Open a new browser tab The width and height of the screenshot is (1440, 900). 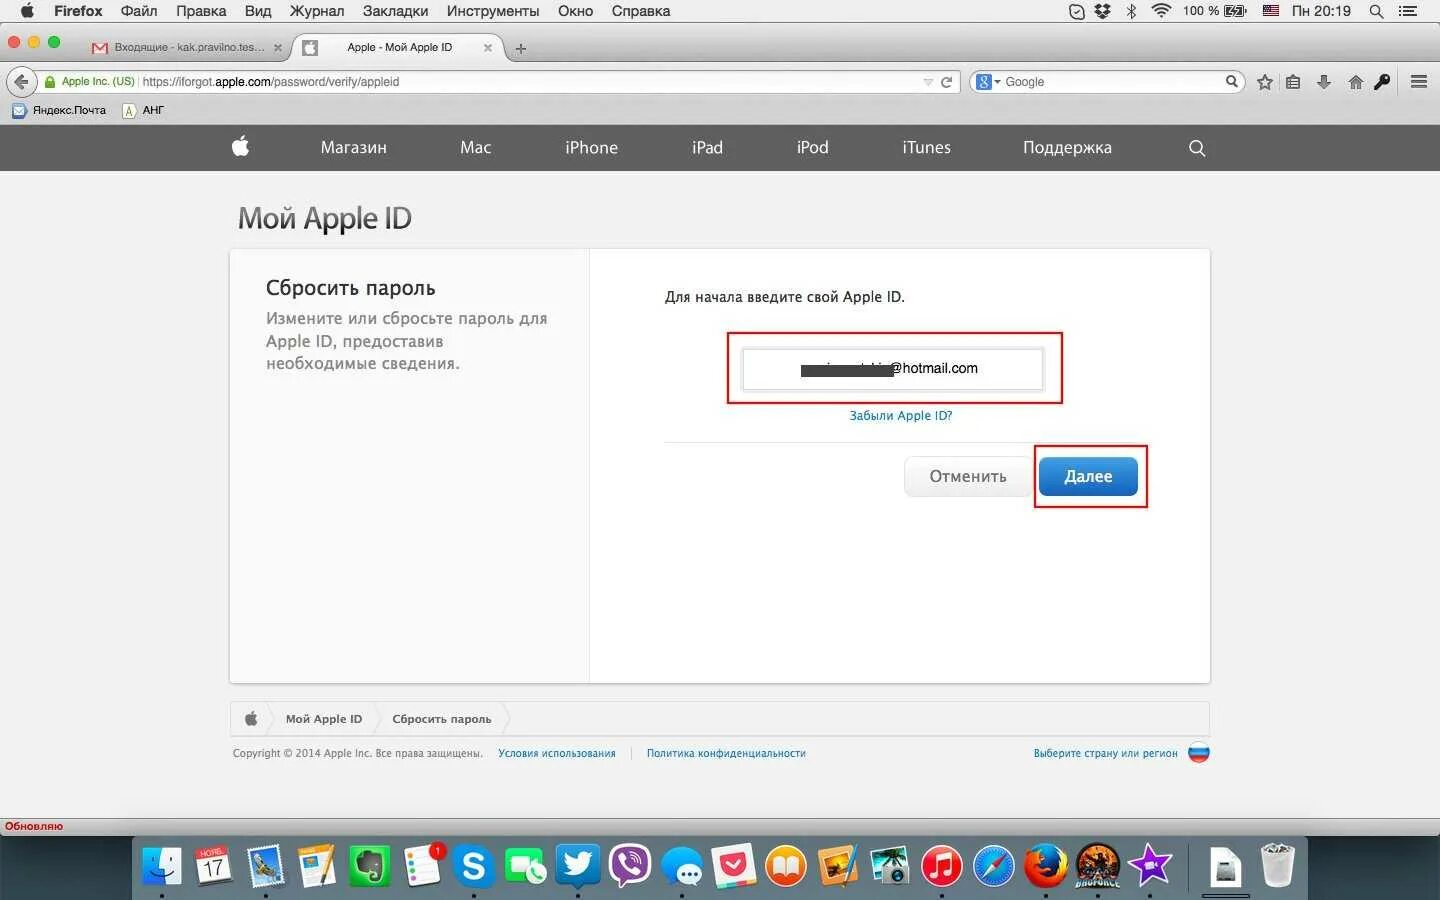click(x=520, y=48)
